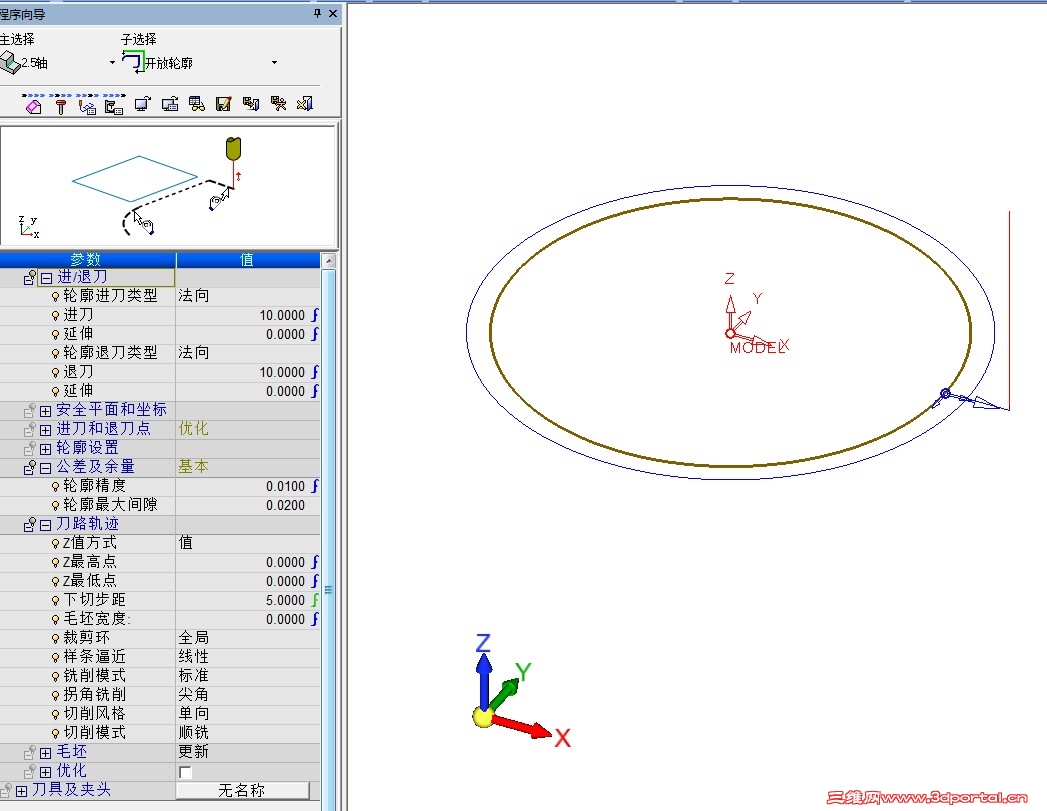Viewport: 1047px width, 811px height.
Task: Click the lock icon beside 刀路轨迹
Action: tap(29, 525)
